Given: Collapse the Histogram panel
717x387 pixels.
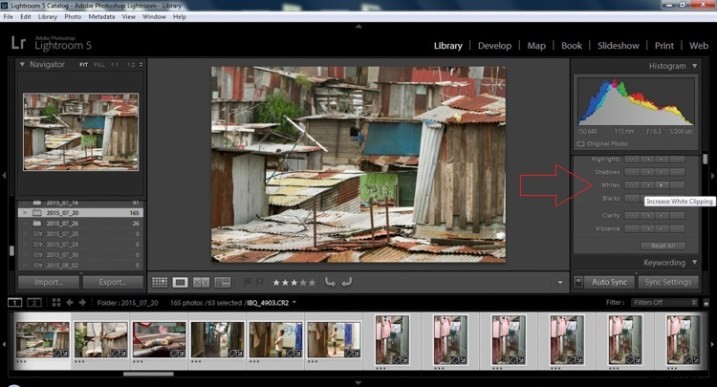Looking at the screenshot, I should pos(695,66).
